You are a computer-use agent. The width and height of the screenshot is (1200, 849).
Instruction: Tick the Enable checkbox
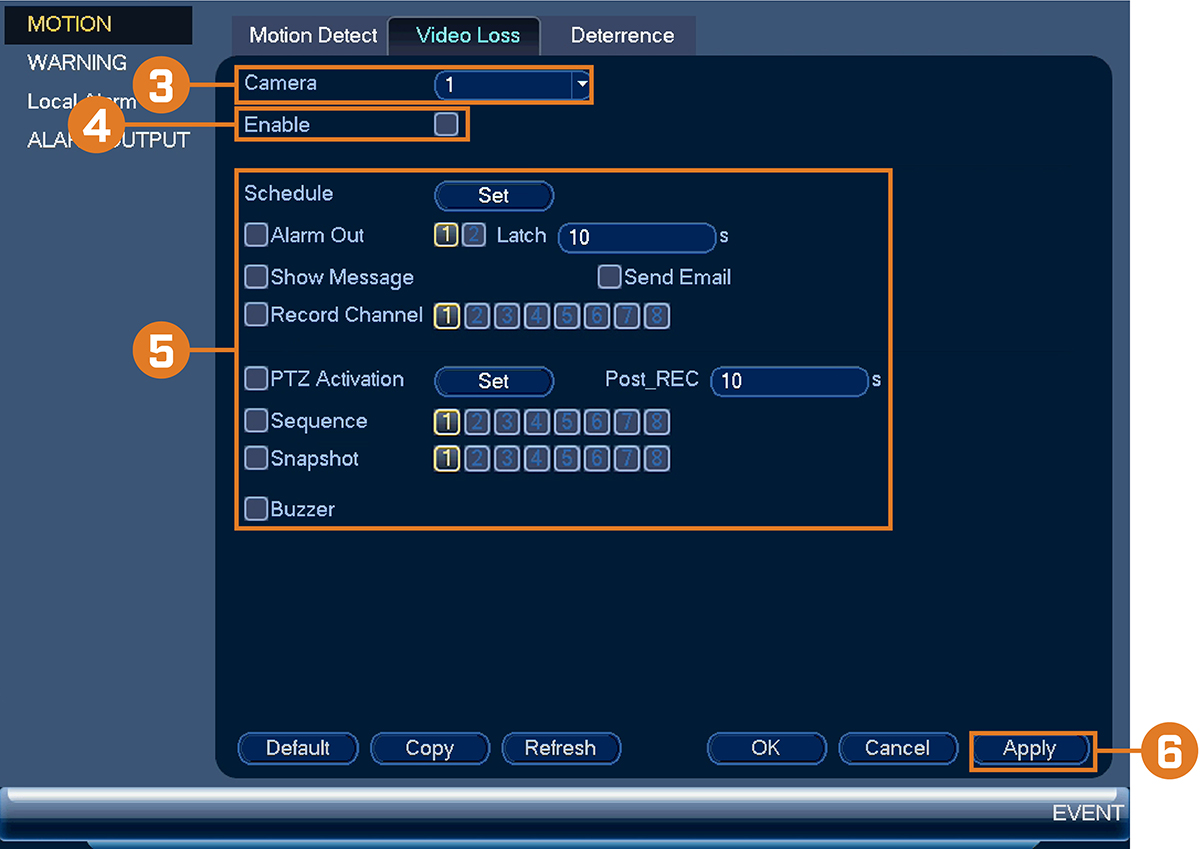coord(446,125)
